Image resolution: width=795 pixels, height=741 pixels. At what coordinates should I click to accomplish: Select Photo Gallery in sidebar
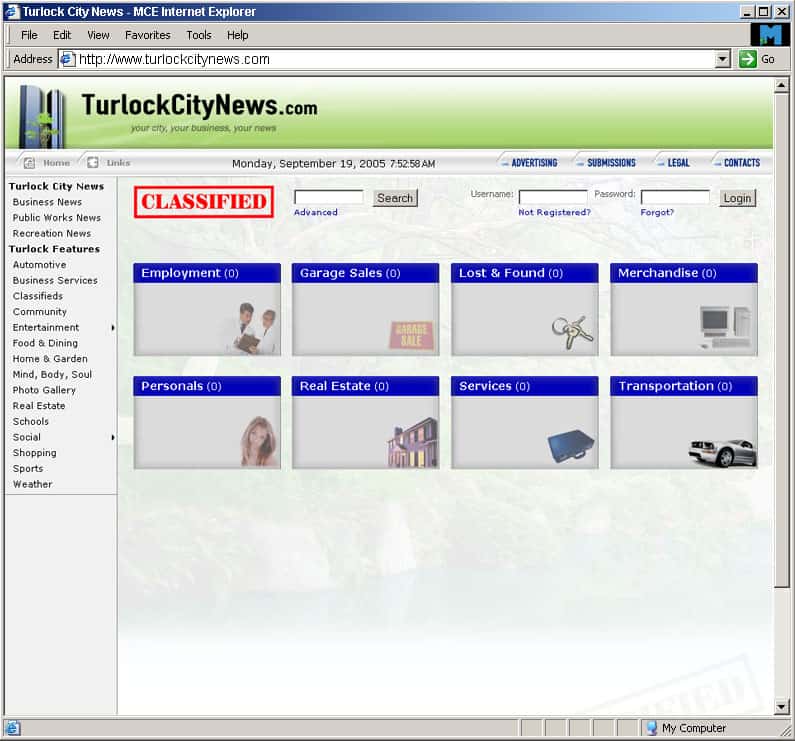[44, 391]
